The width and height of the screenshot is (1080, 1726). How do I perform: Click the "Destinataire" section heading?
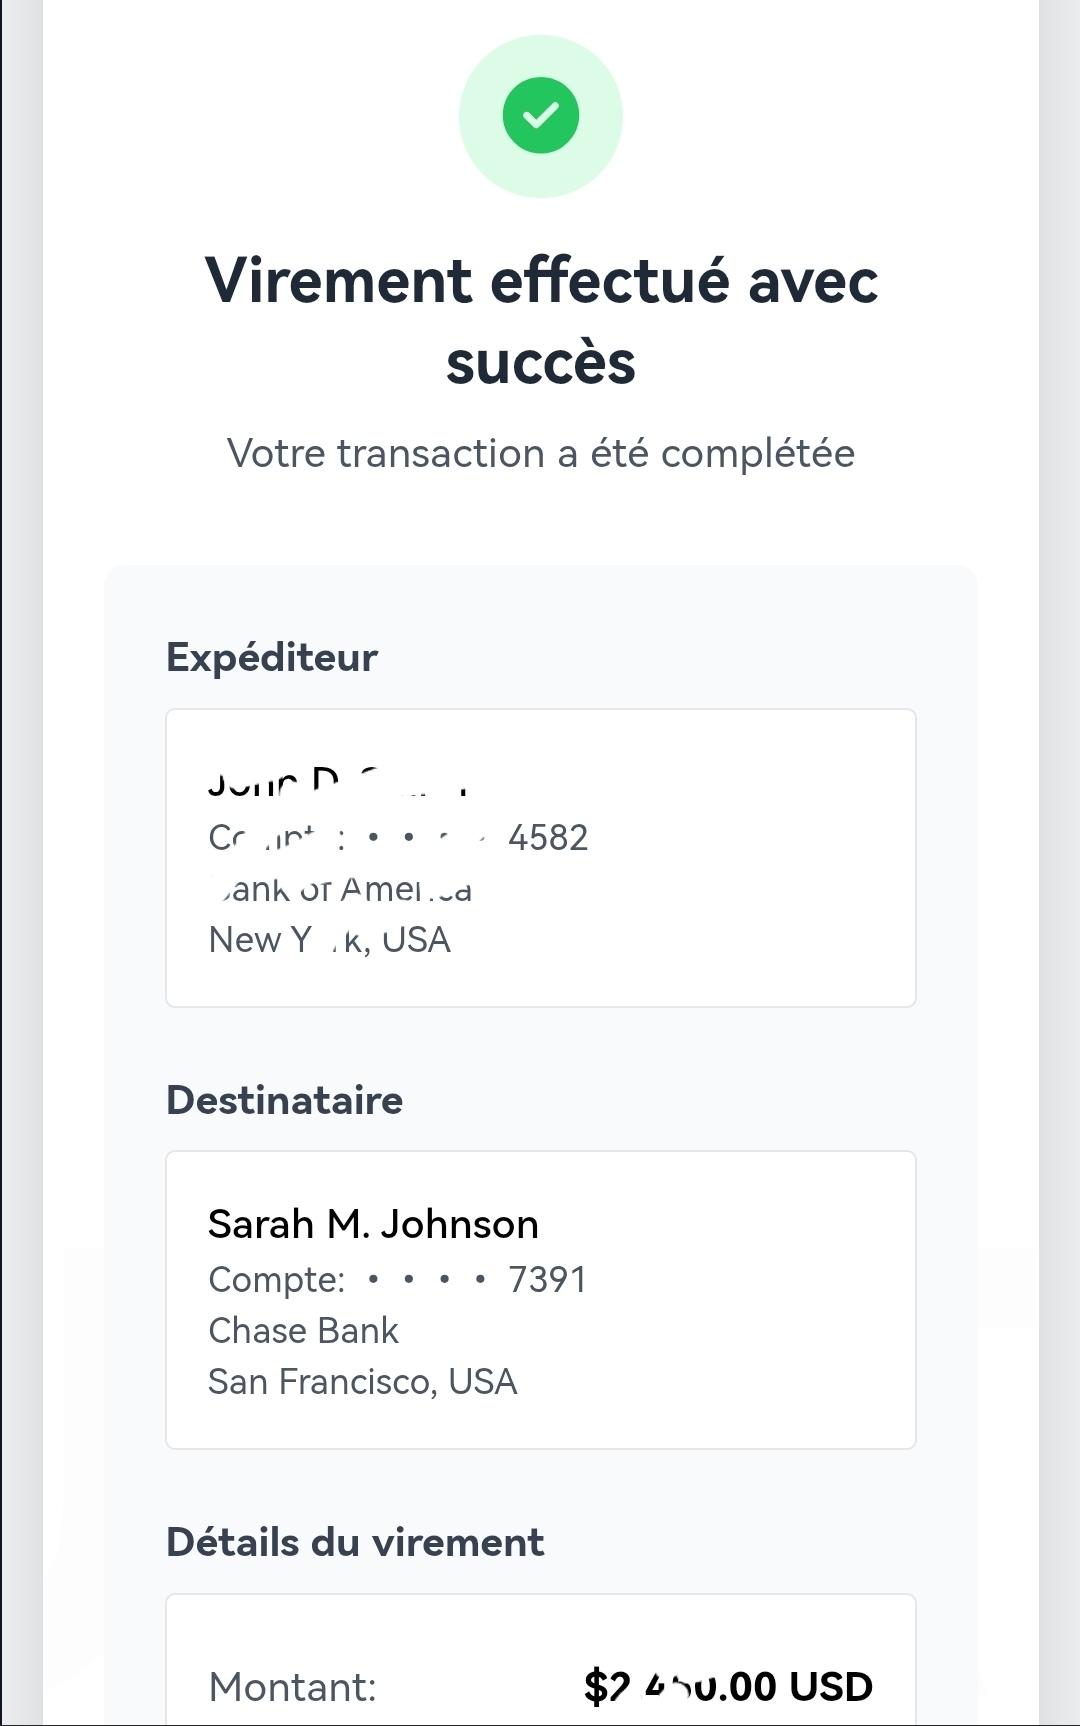[284, 1100]
